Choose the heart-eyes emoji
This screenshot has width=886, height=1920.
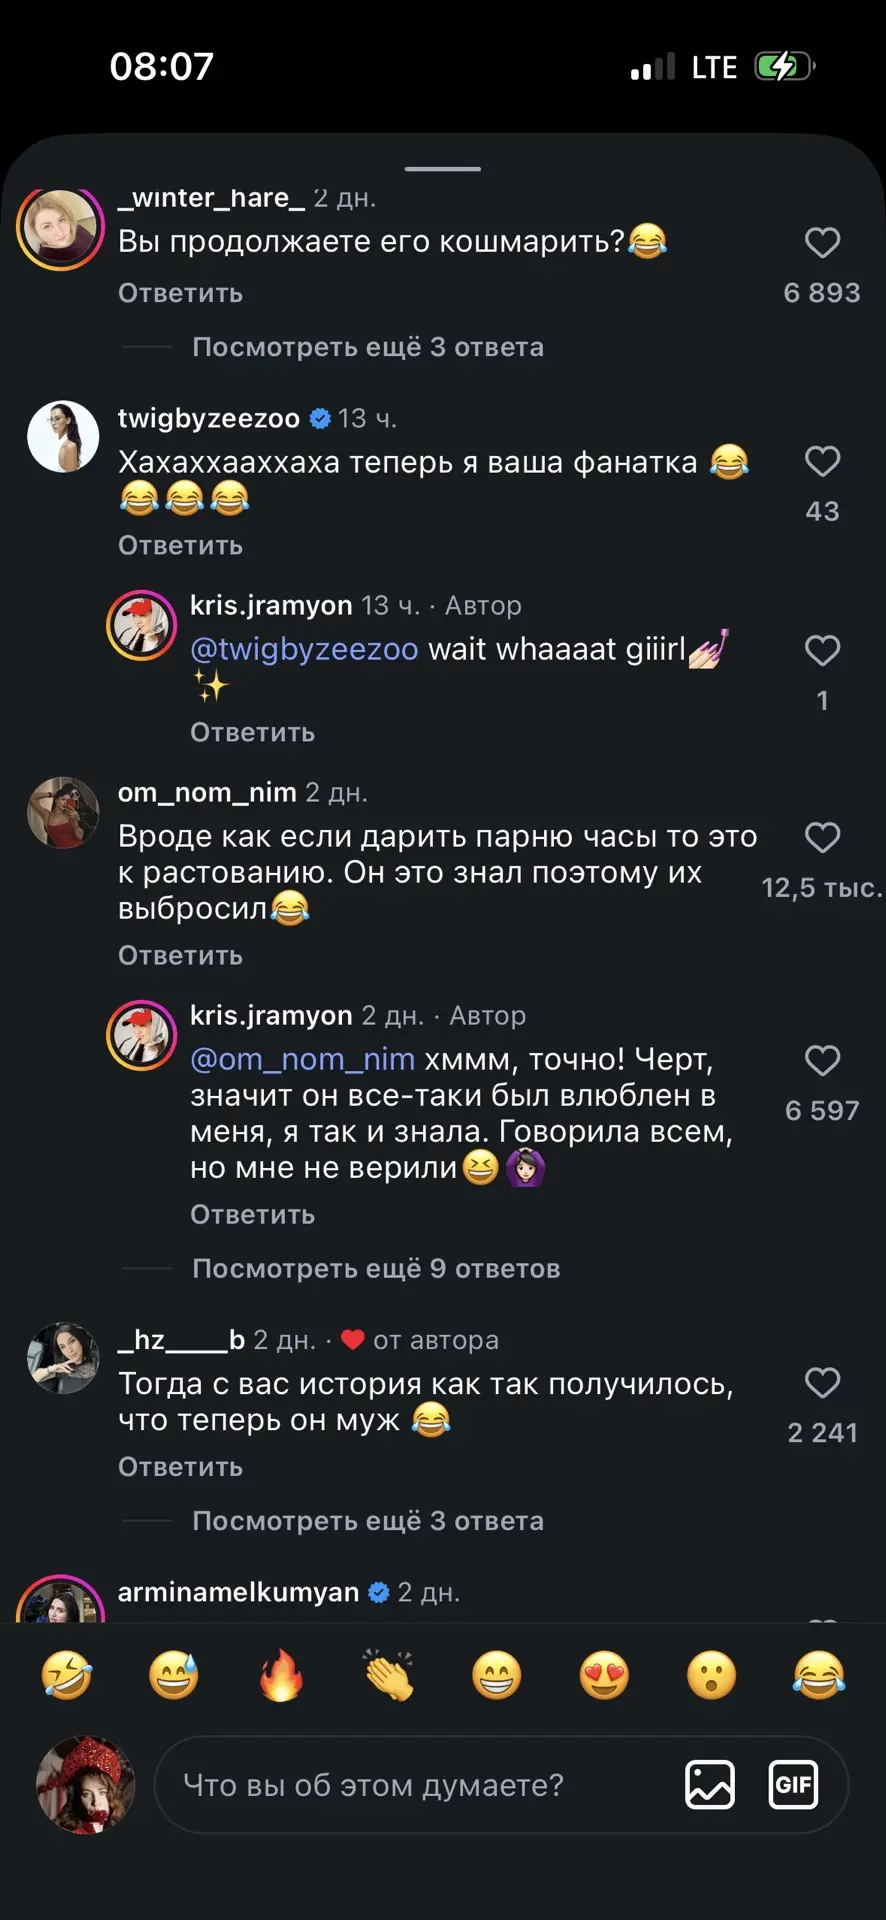coord(604,1675)
